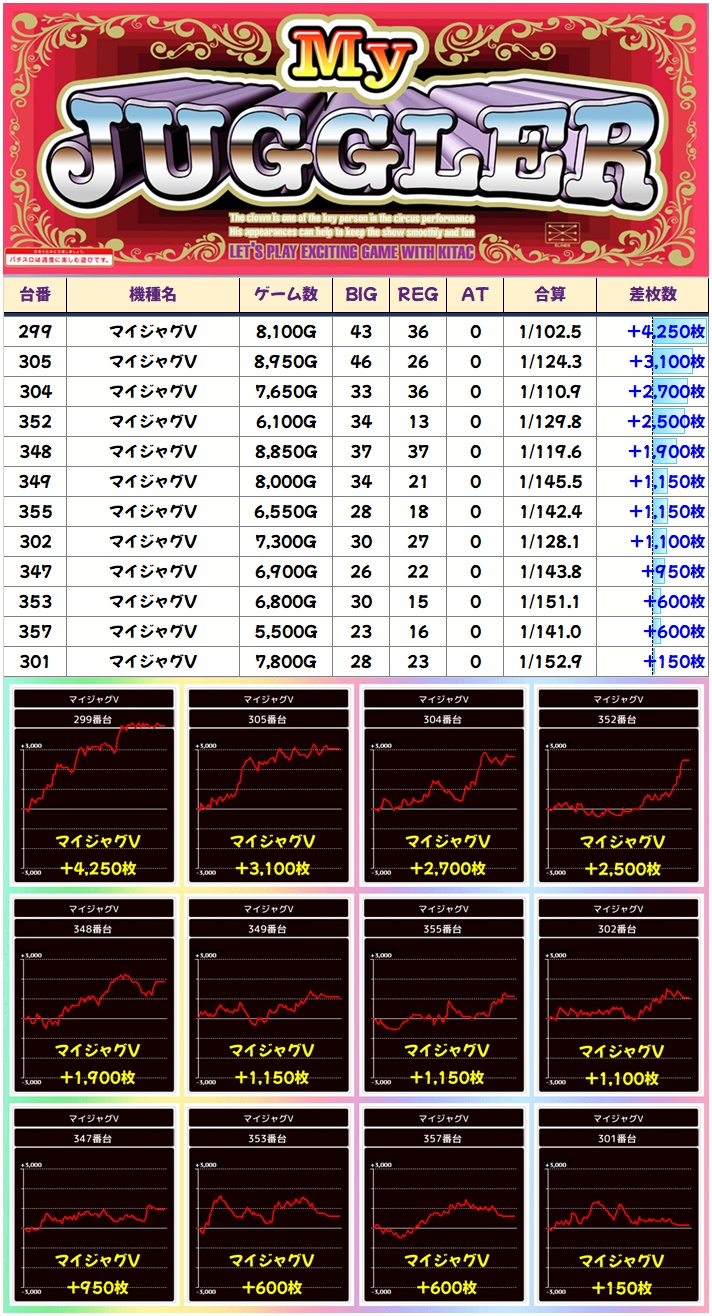Click the +4,250枚 bar in the table

pyautogui.click(x=666, y=332)
